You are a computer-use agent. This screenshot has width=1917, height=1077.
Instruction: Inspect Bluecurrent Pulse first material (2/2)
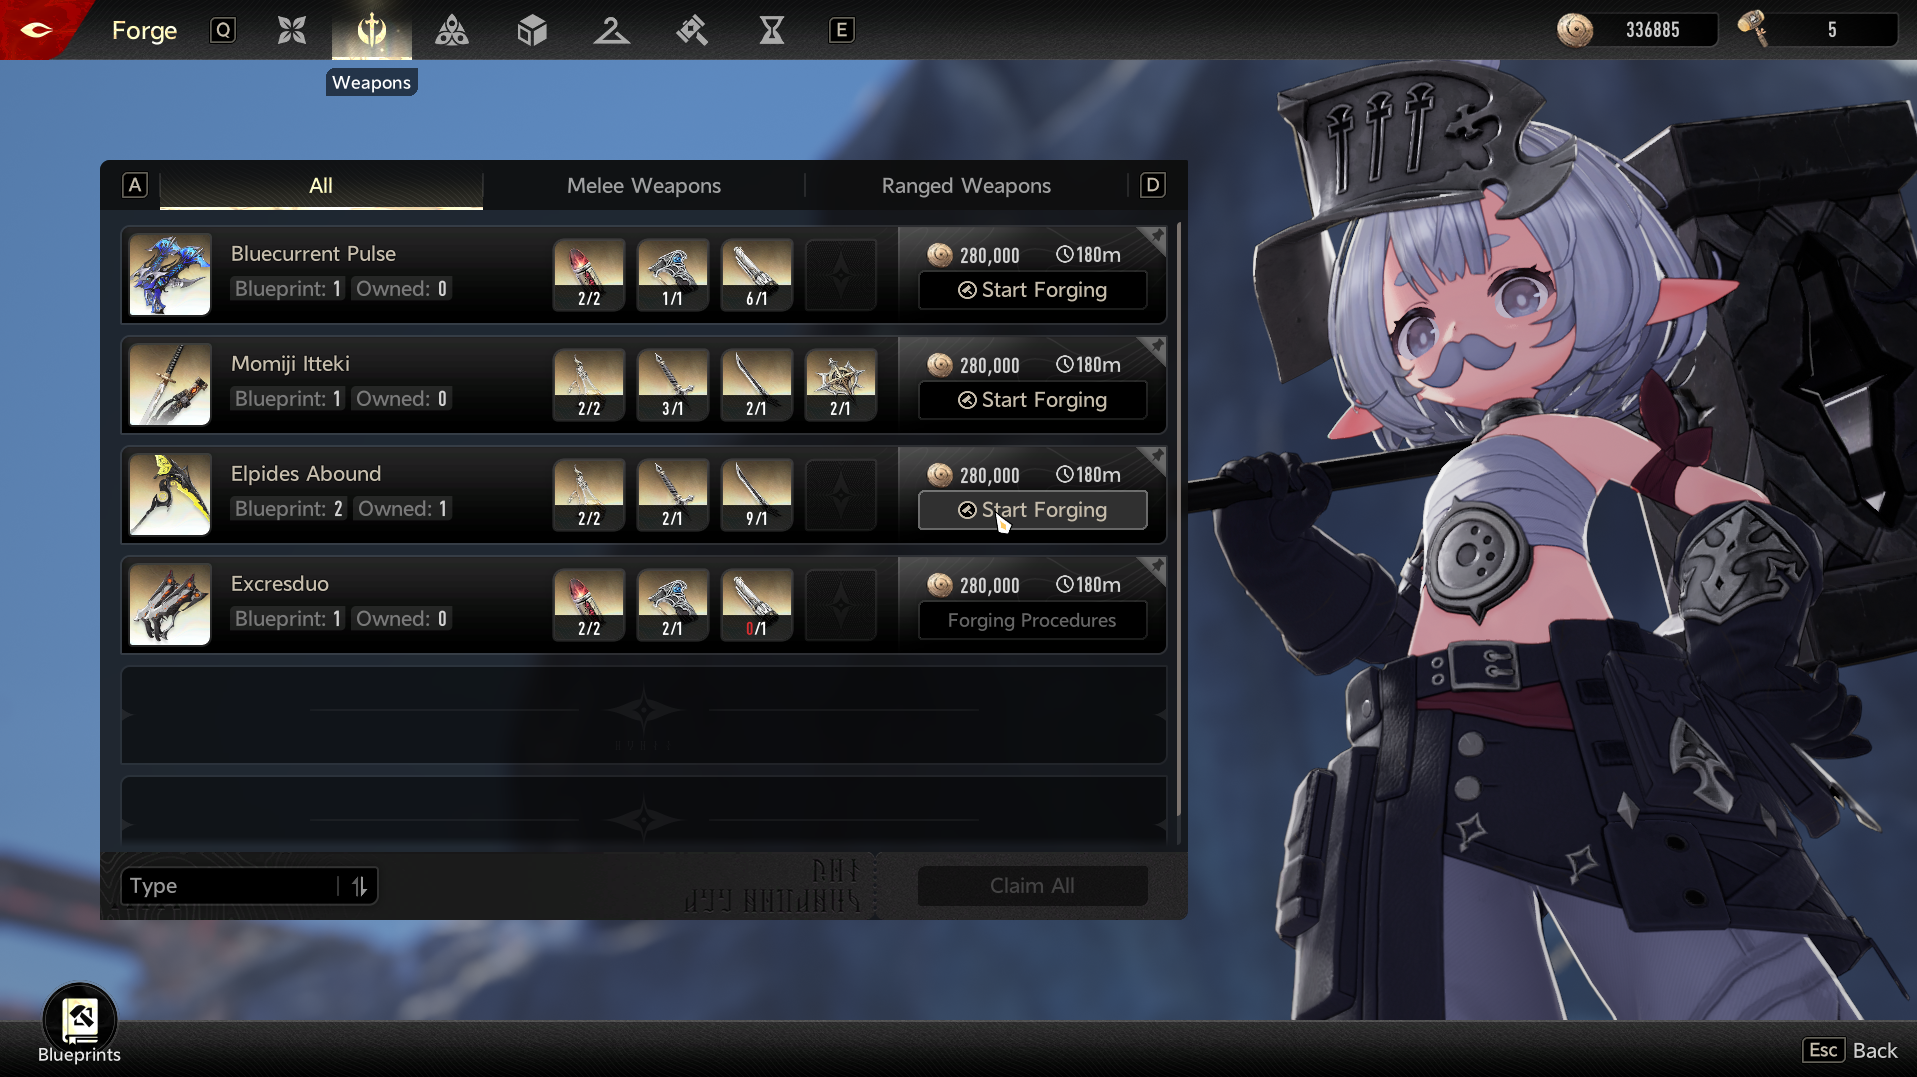coord(589,275)
